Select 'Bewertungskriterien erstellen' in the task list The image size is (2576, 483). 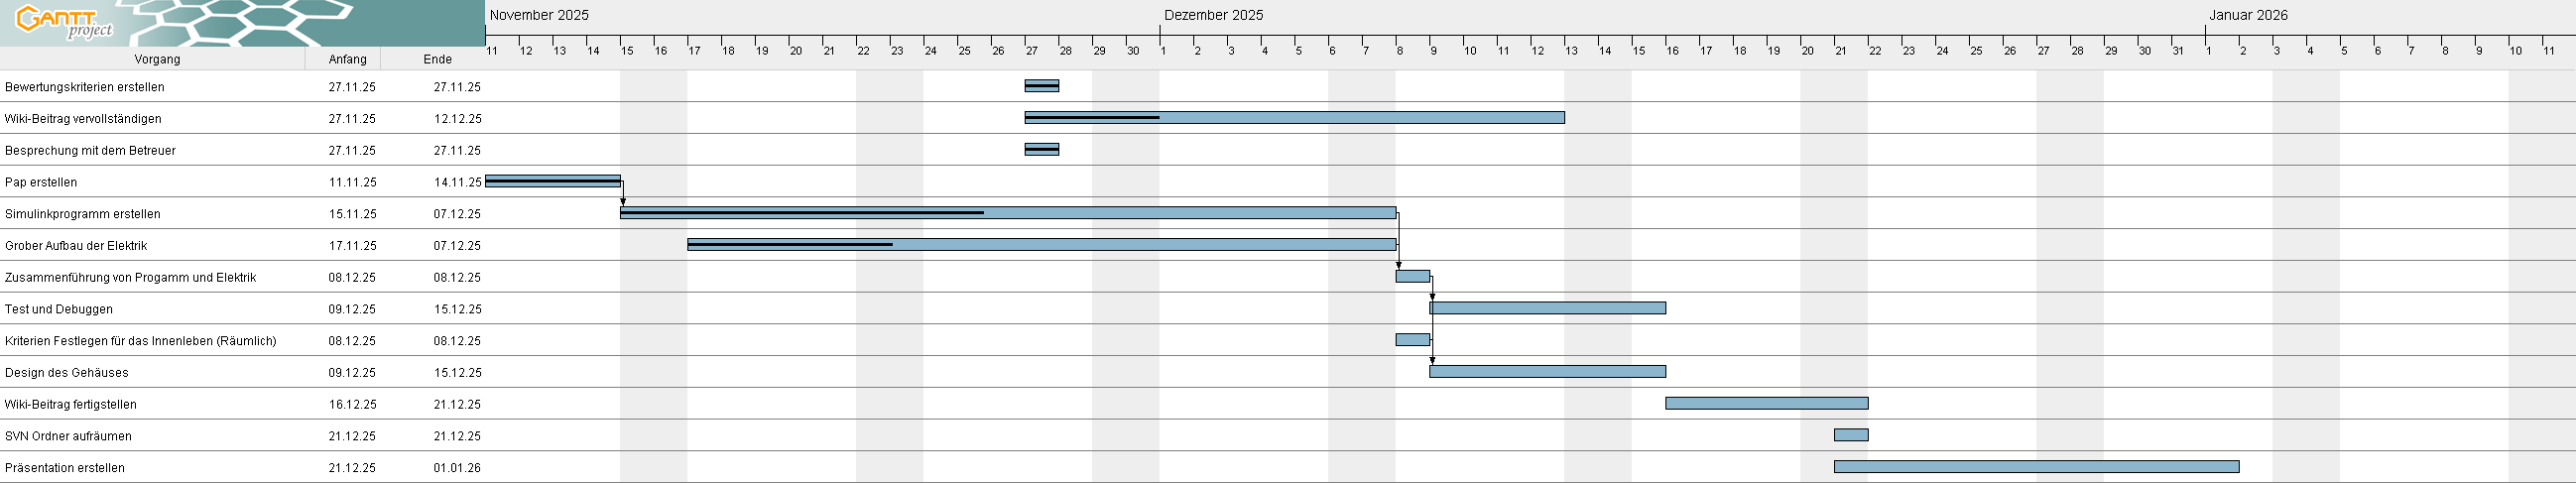(85, 87)
